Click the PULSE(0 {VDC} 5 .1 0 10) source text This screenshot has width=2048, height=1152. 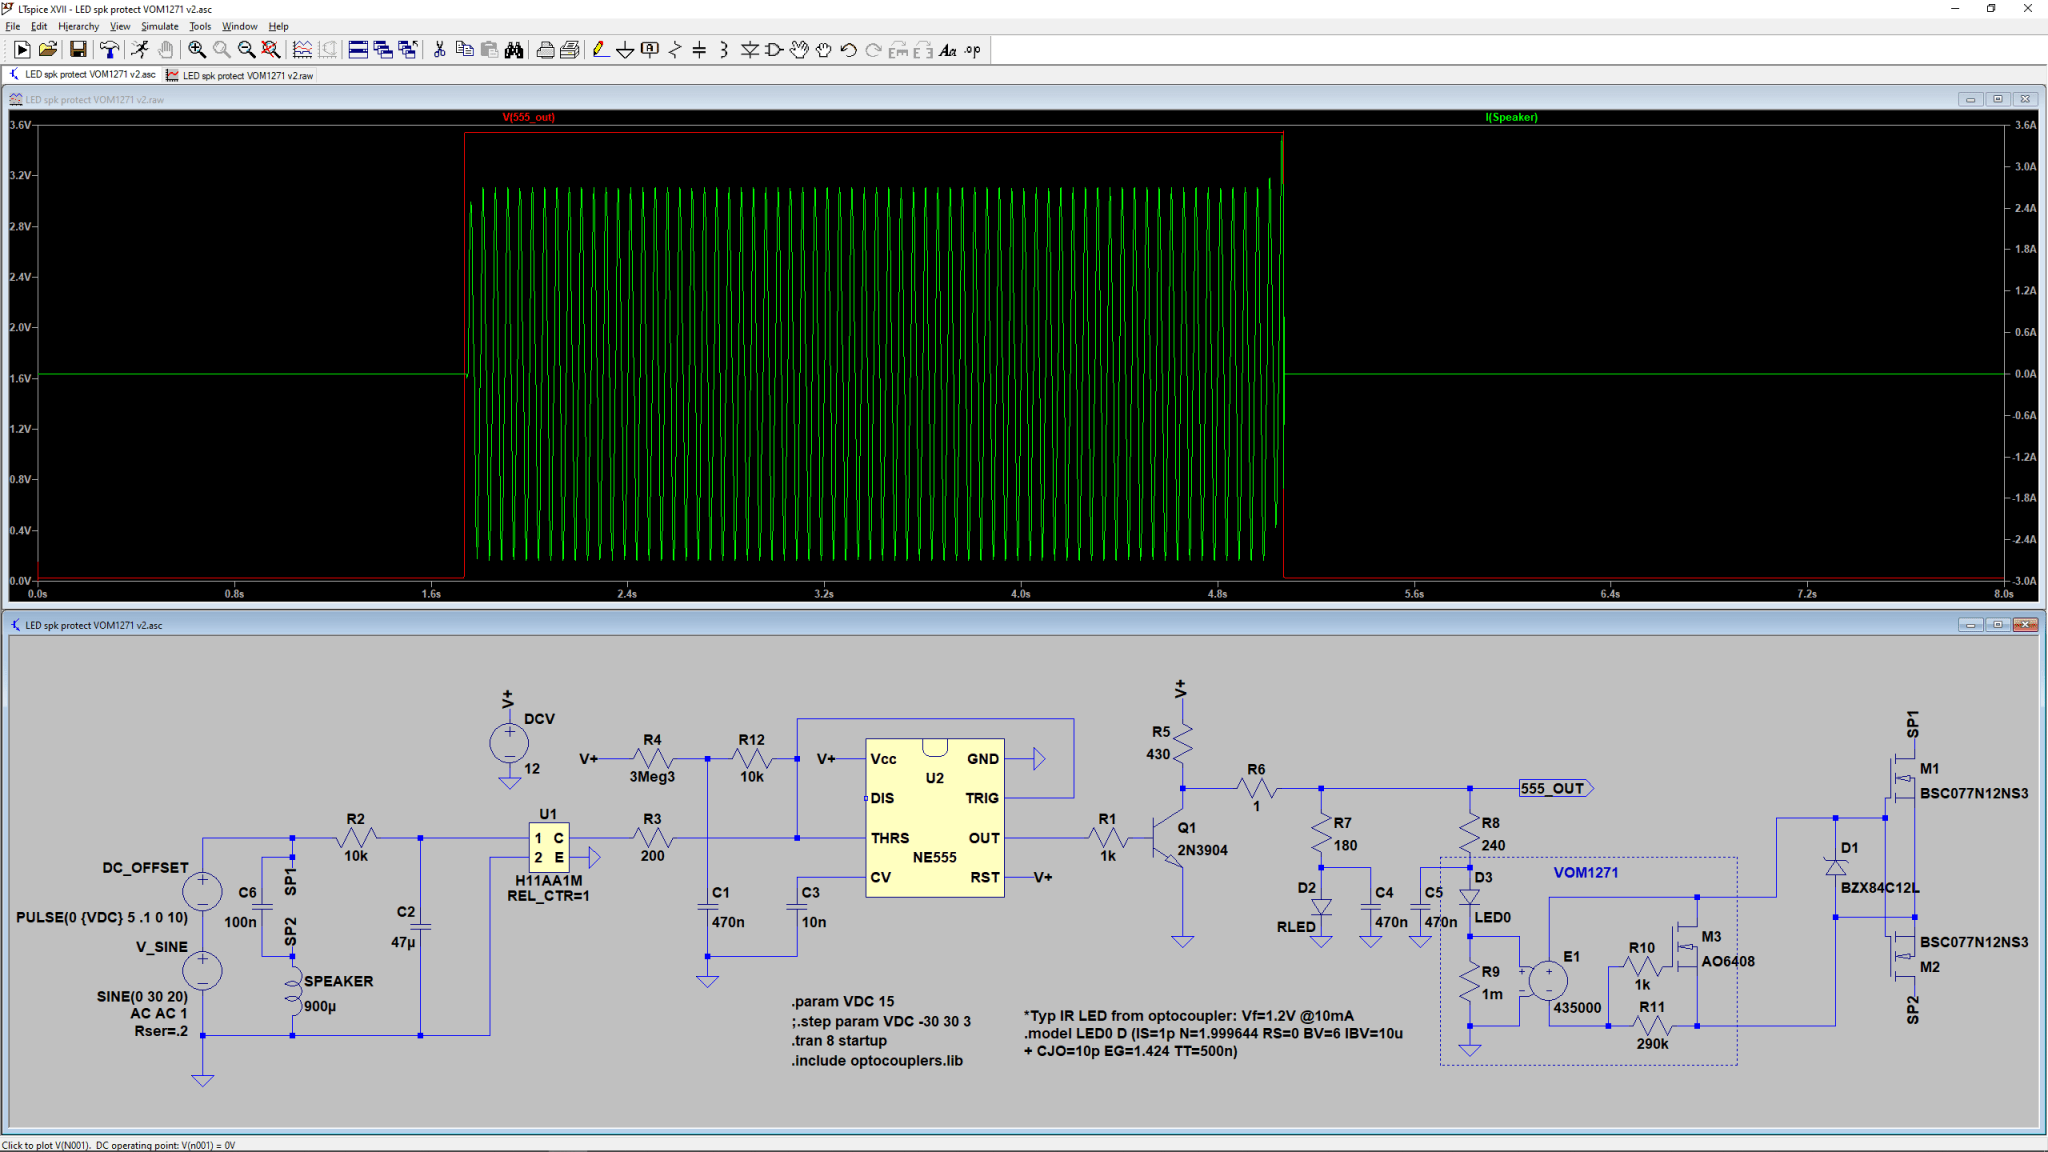pyautogui.click(x=102, y=917)
